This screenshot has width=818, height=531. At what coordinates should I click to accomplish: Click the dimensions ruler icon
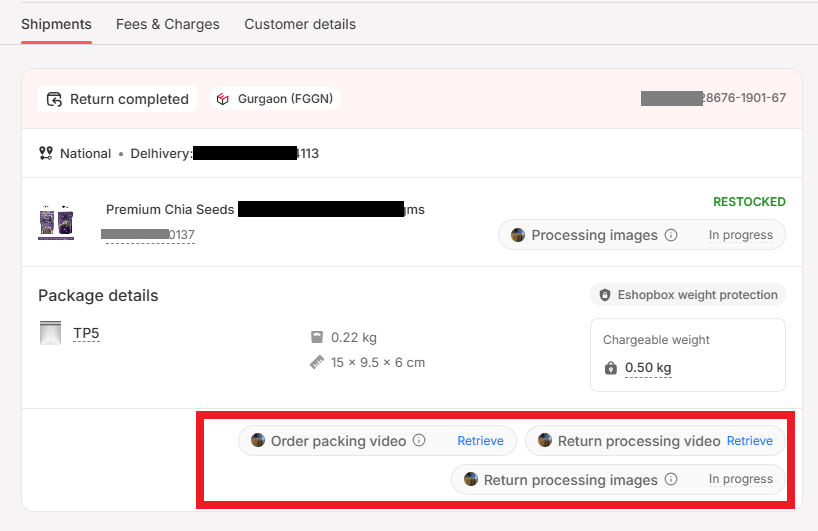(x=317, y=363)
